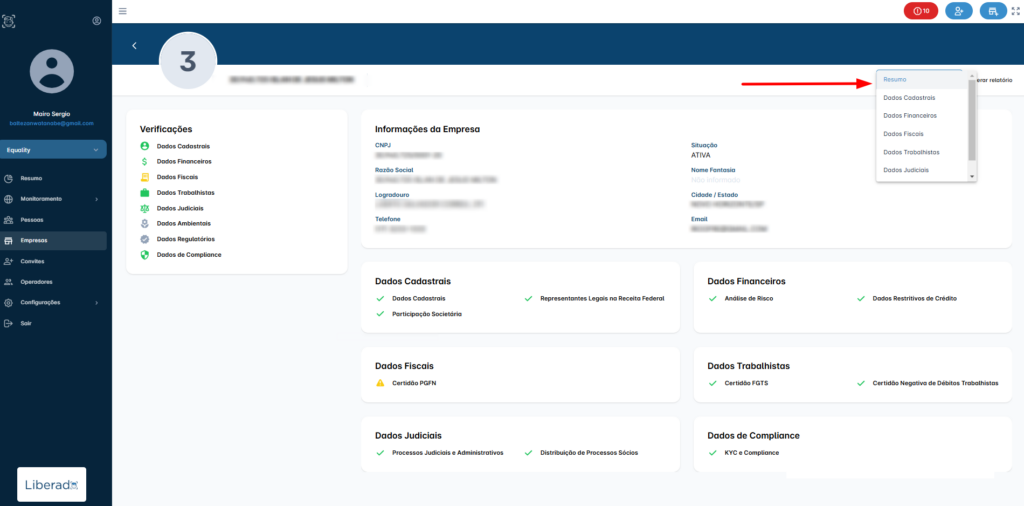Screen dimensions: 1024x506
Task: Choose Dados Trabalhistas in dropdown list
Action: (x=922, y=152)
